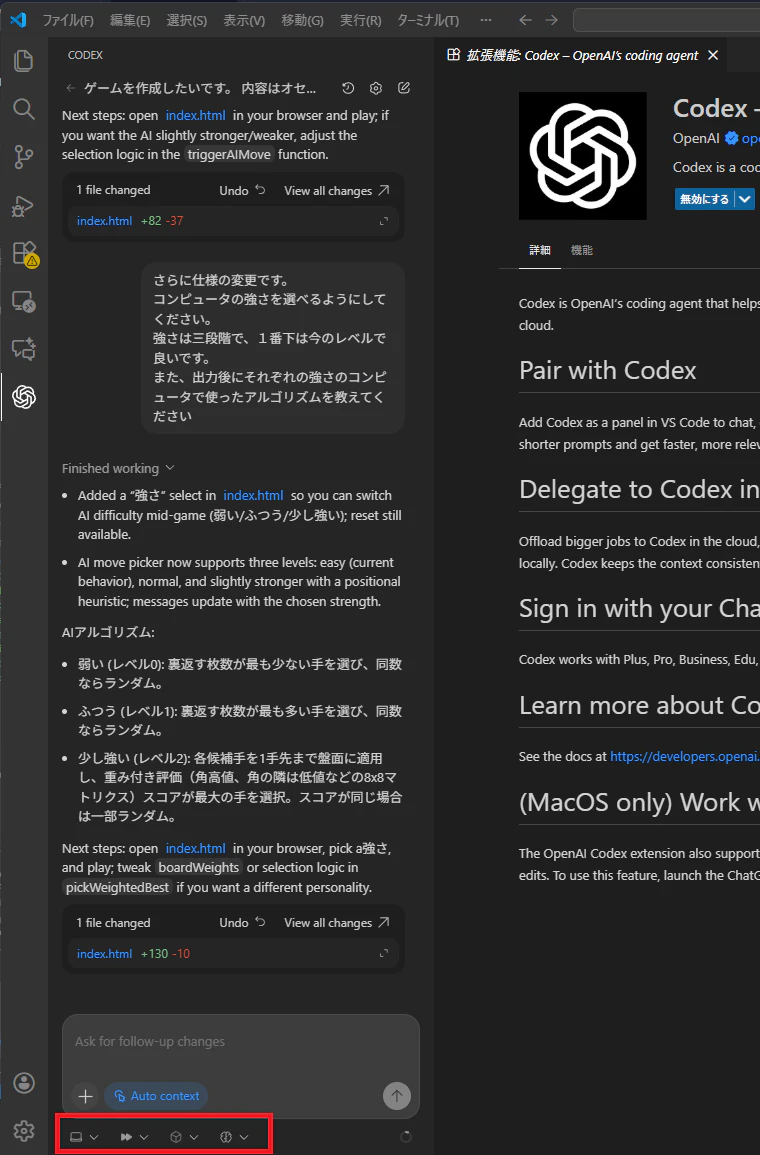
Task: Open index.html link in the +130 -10 card
Action: [x=105, y=953]
